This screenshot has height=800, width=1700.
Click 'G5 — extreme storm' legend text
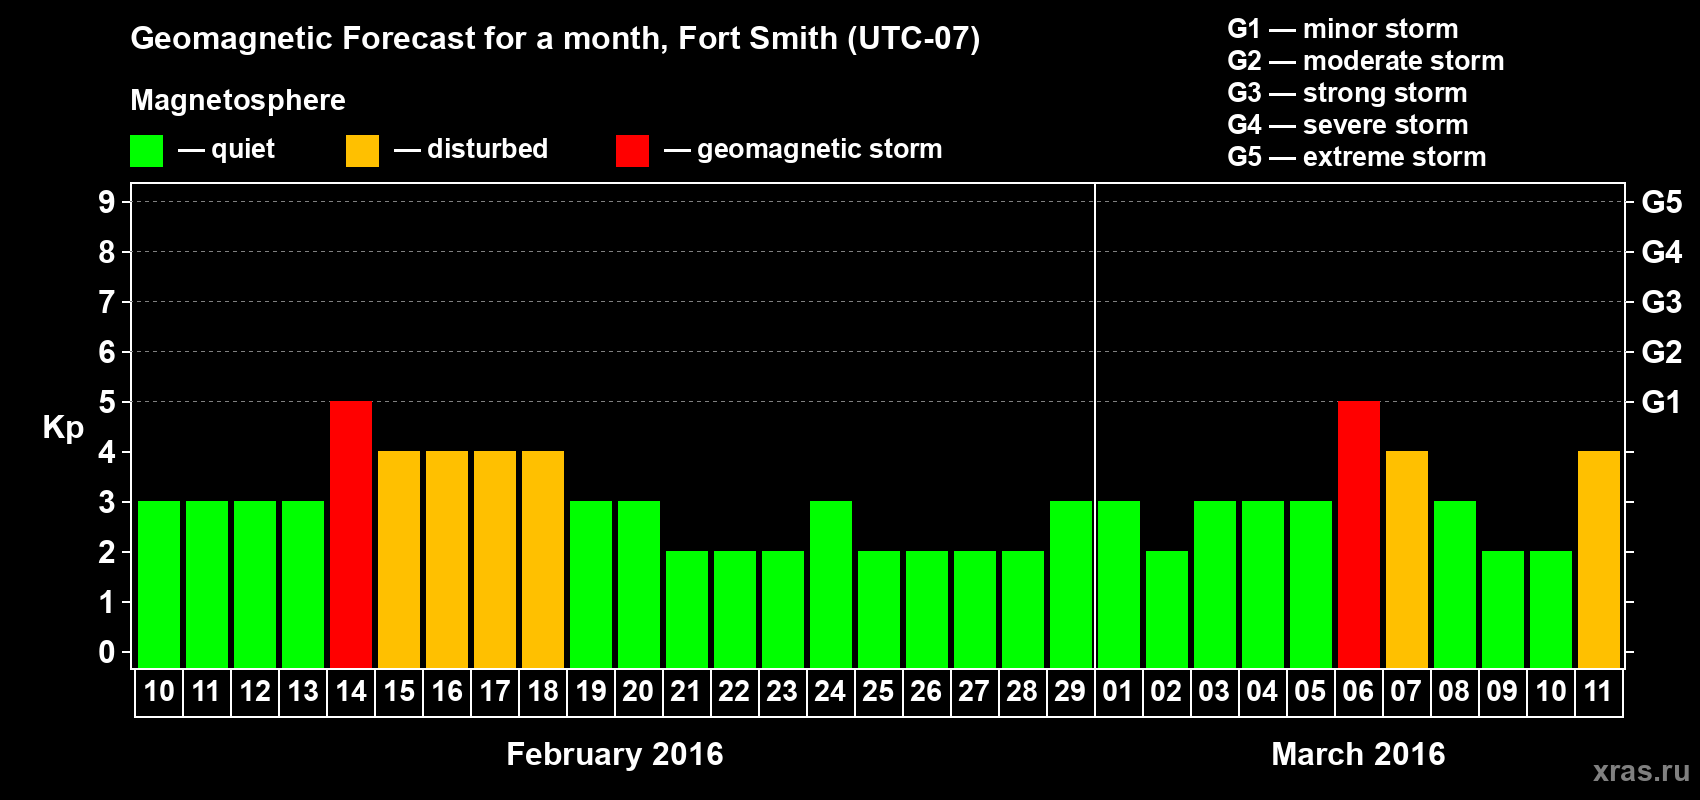pos(1357,157)
